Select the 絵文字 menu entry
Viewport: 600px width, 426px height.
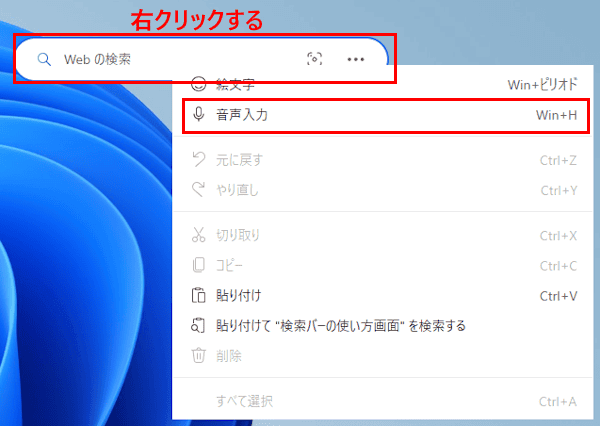[384, 84]
